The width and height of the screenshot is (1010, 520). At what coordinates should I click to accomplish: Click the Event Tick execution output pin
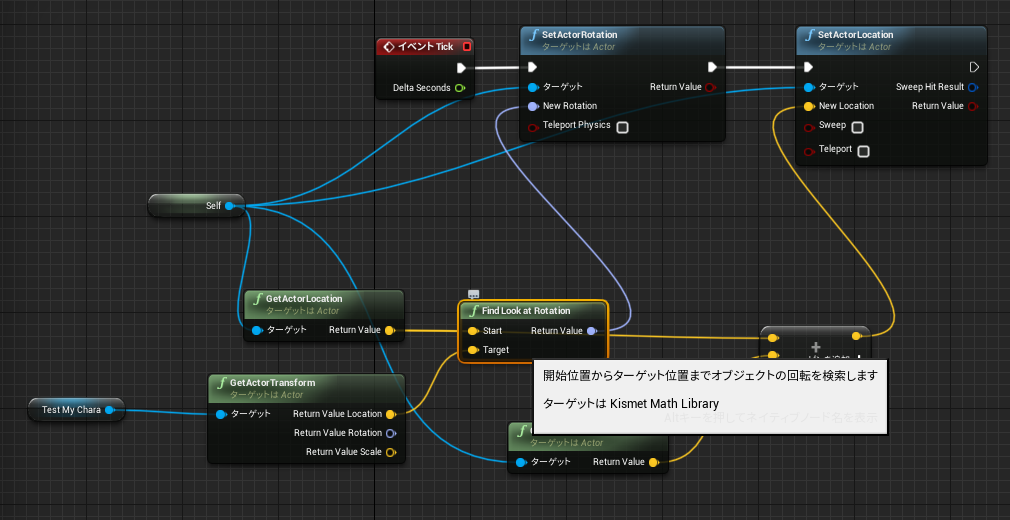click(x=461, y=68)
